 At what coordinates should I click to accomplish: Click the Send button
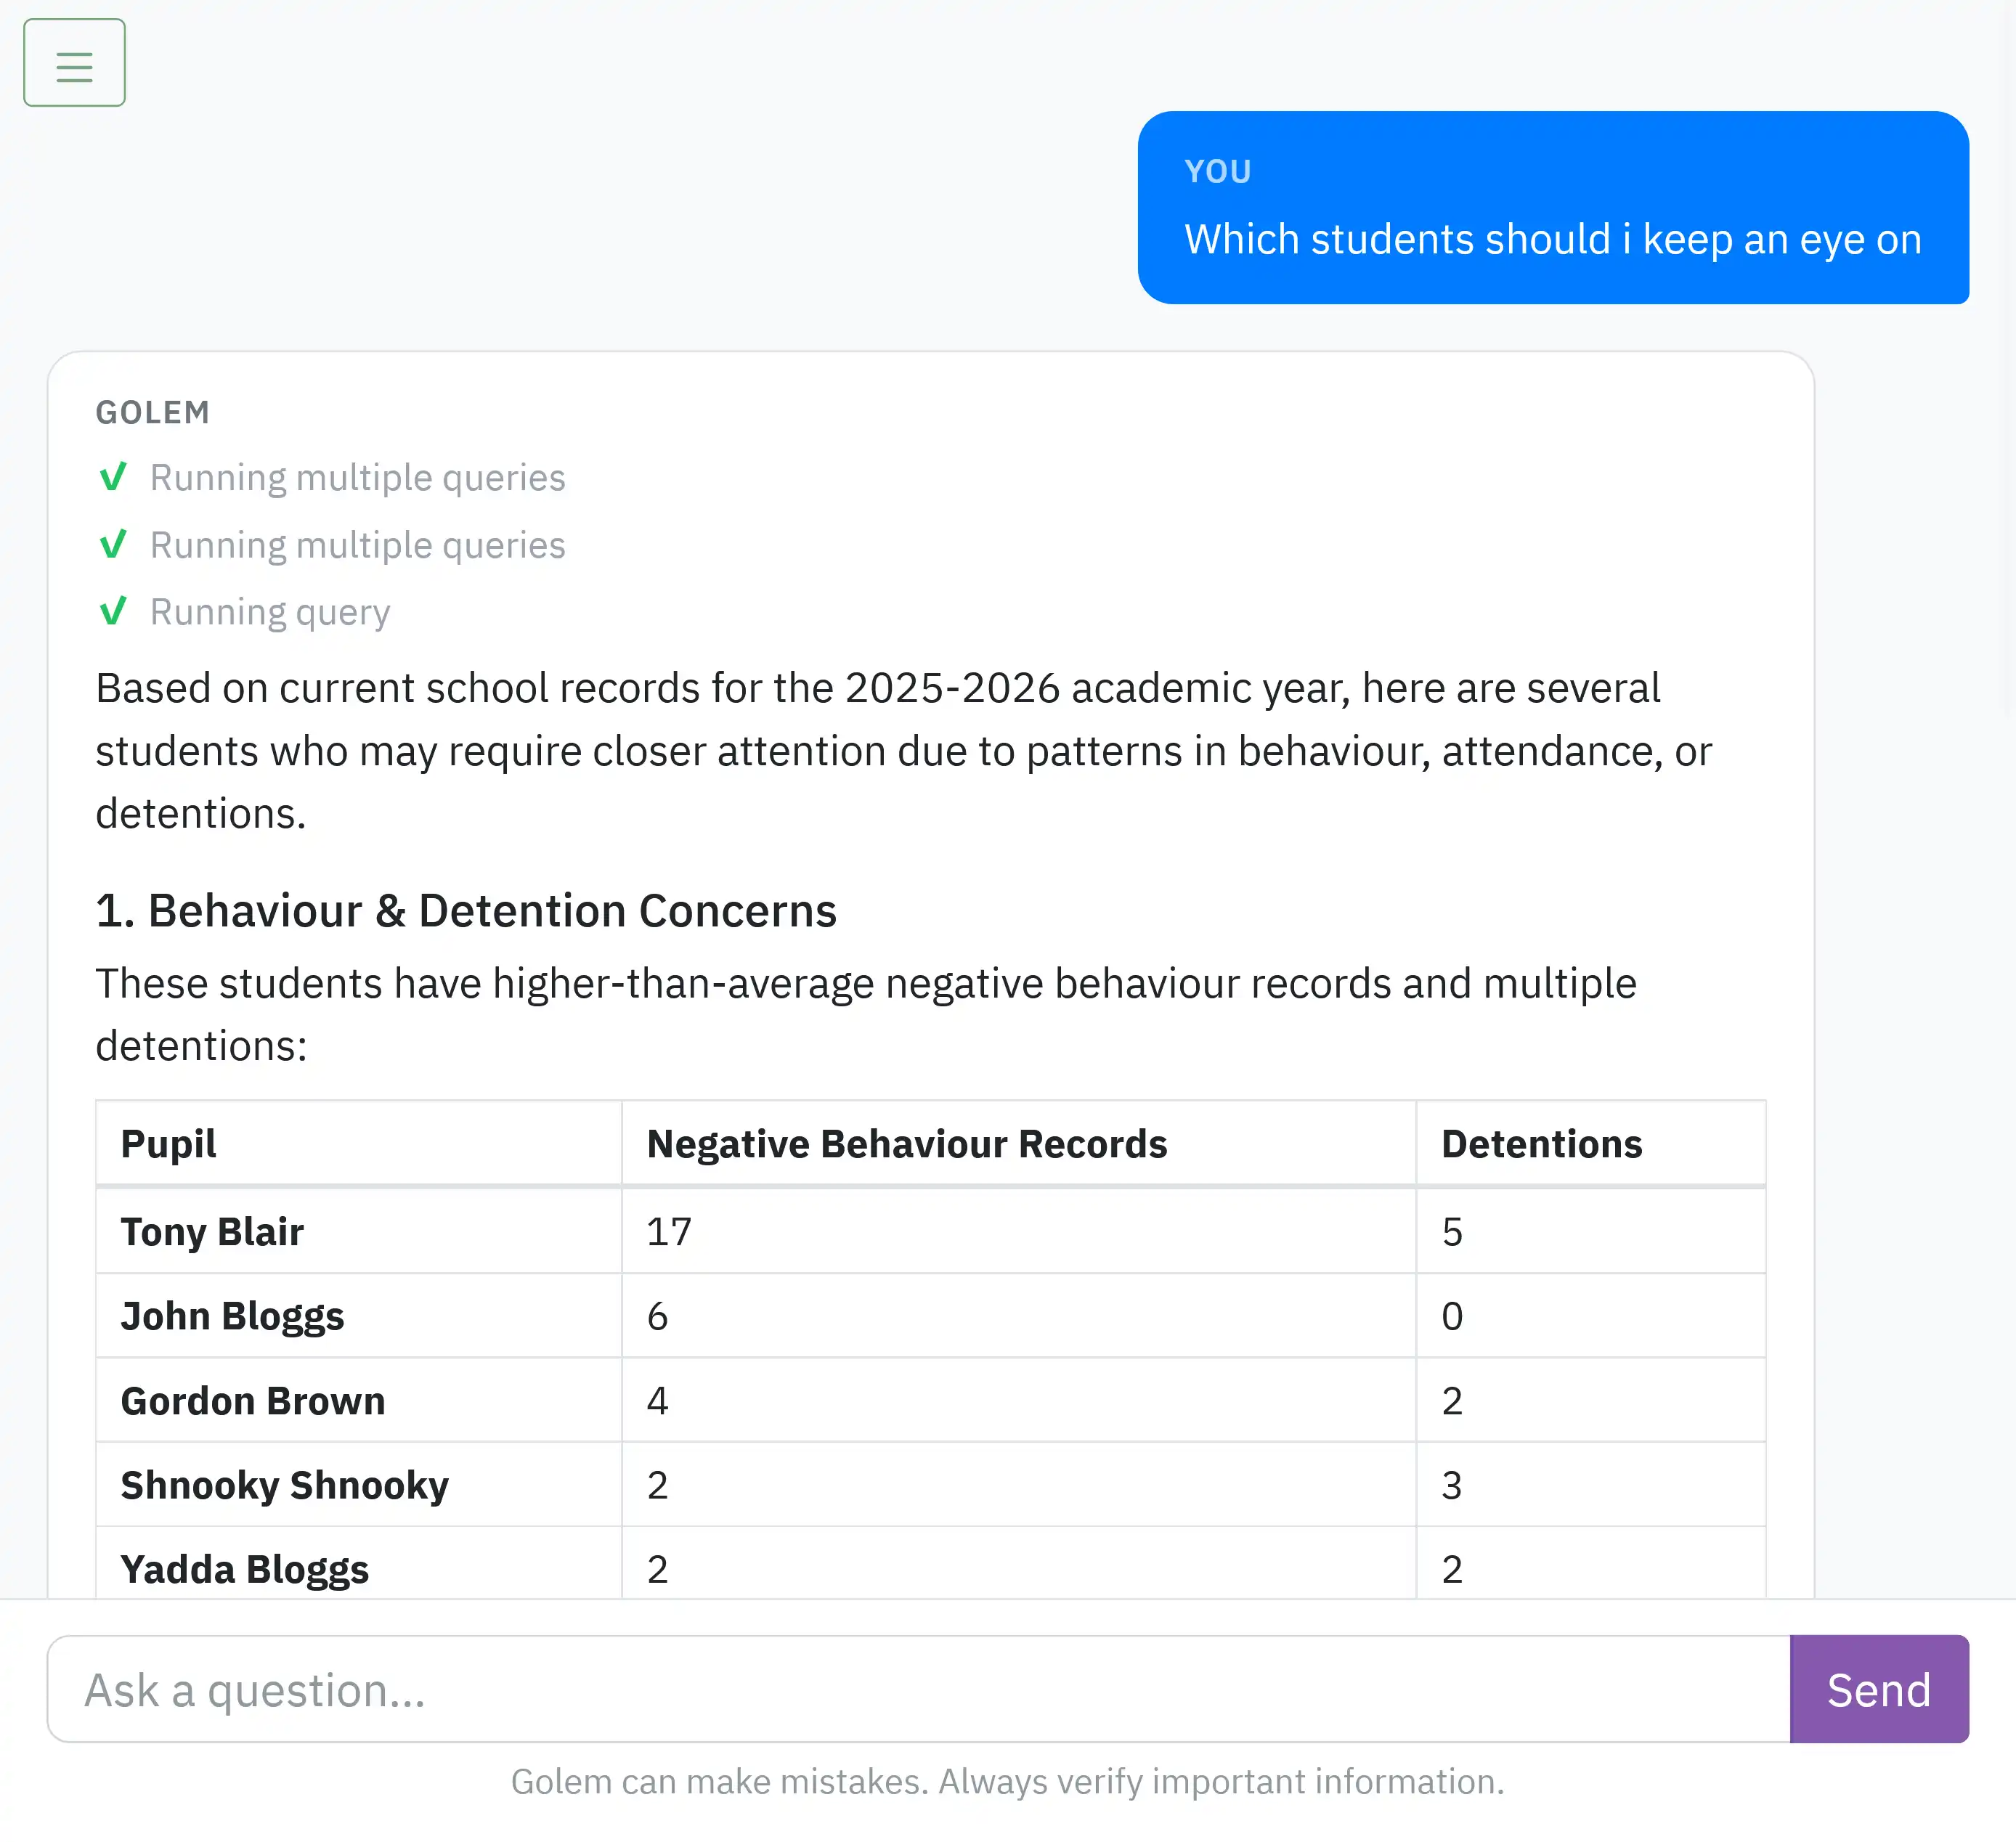click(x=1879, y=1690)
